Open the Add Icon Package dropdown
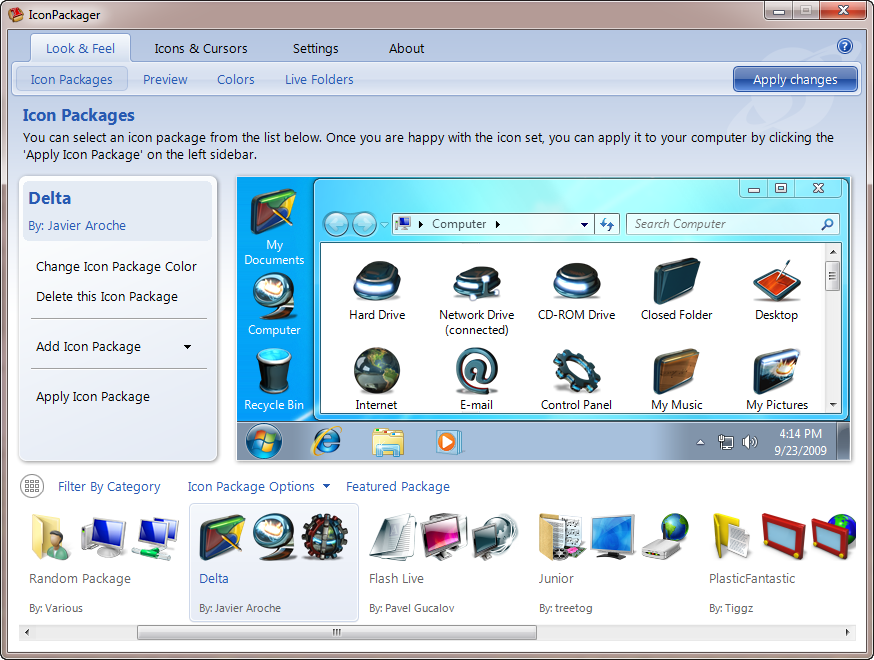Image resolution: width=874 pixels, height=660 pixels. point(187,347)
